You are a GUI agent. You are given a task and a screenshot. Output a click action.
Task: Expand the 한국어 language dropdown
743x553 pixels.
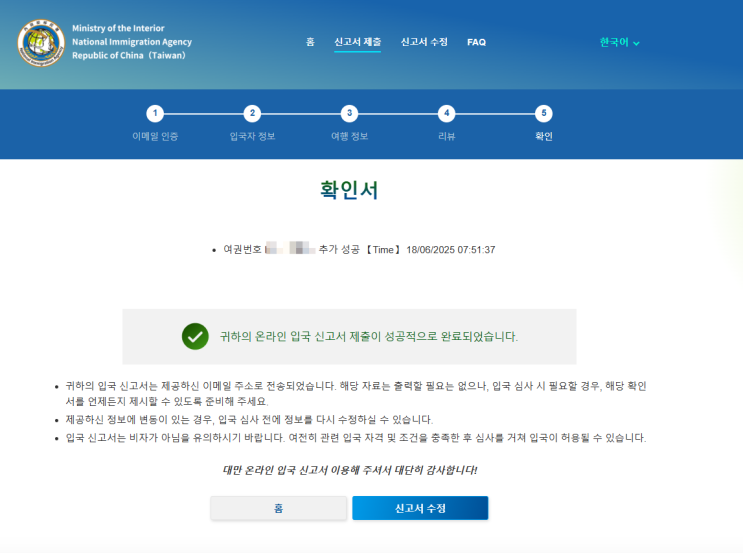[619, 43]
